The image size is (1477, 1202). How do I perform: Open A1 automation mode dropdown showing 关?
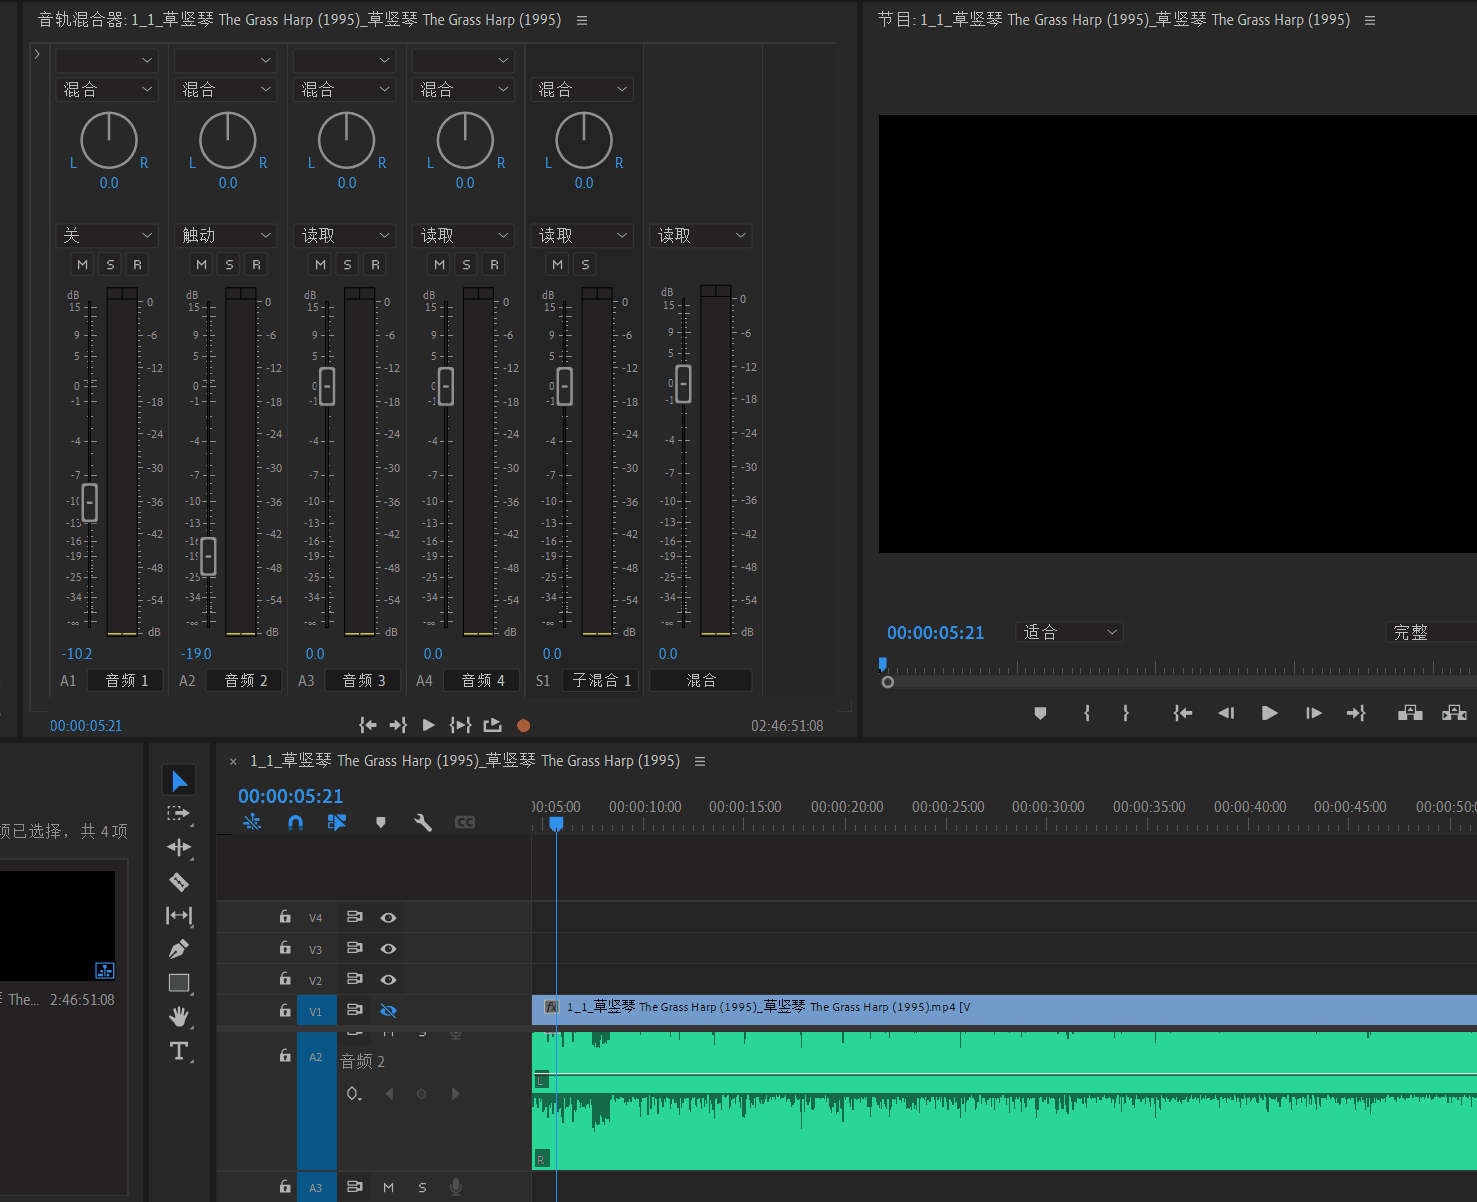[107, 236]
